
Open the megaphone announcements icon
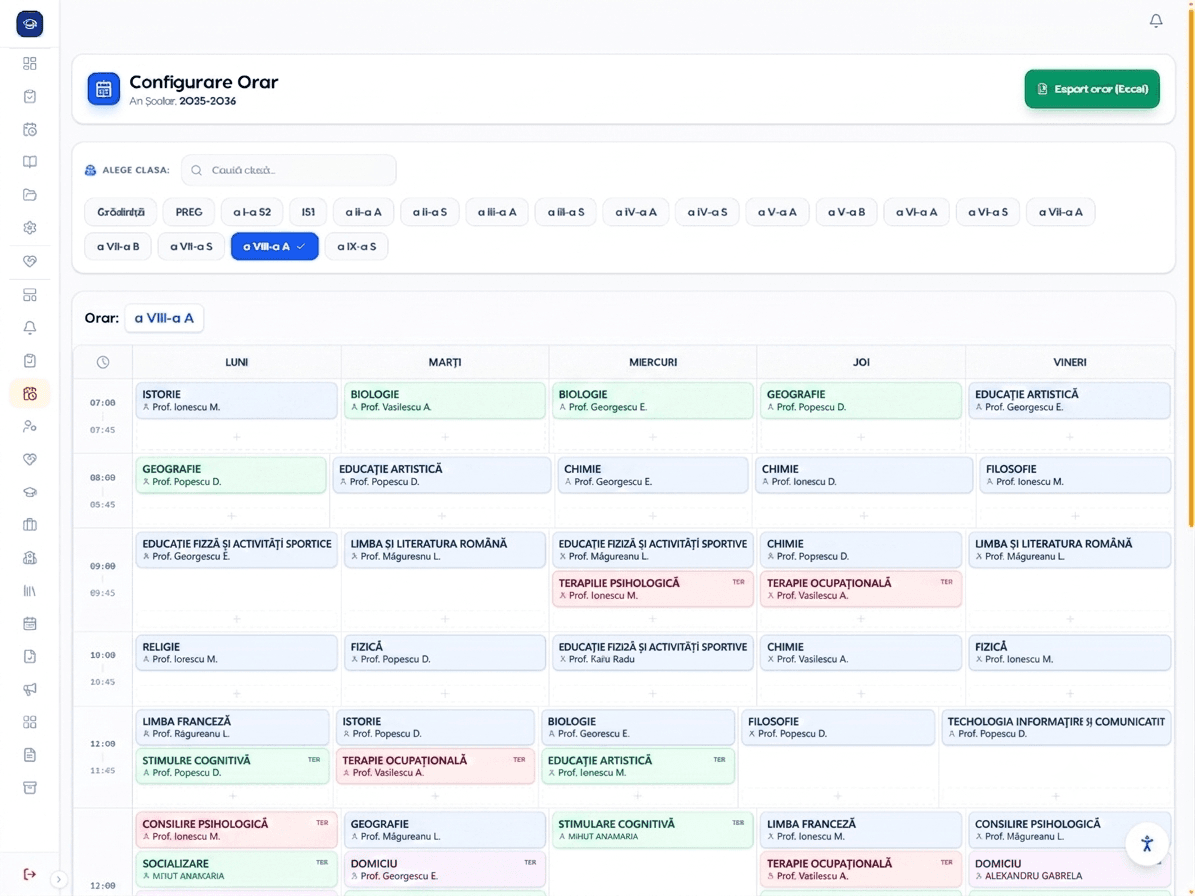30,690
